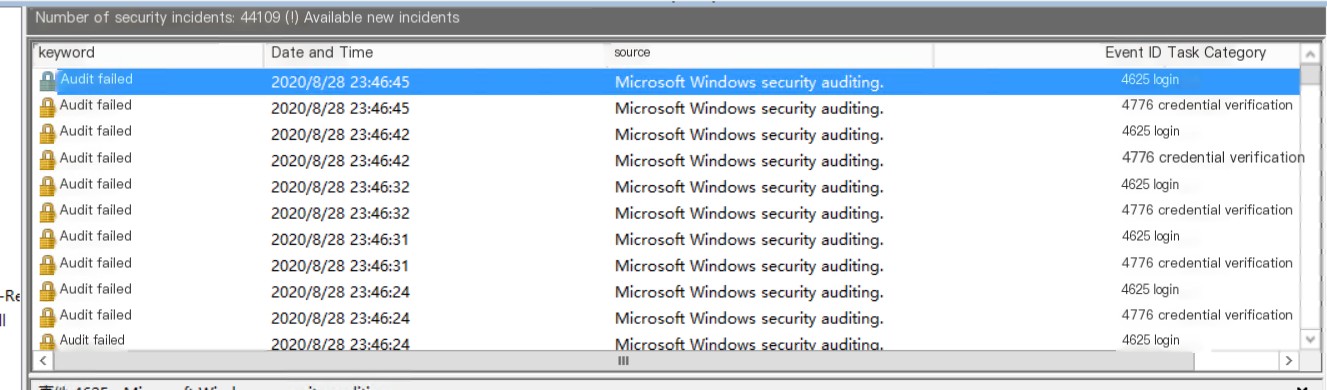The height and width of the screenshot is (390, 1327).
Task: Click the lock icon of the 23:46:45 4776 row
Action: [47, 107]
